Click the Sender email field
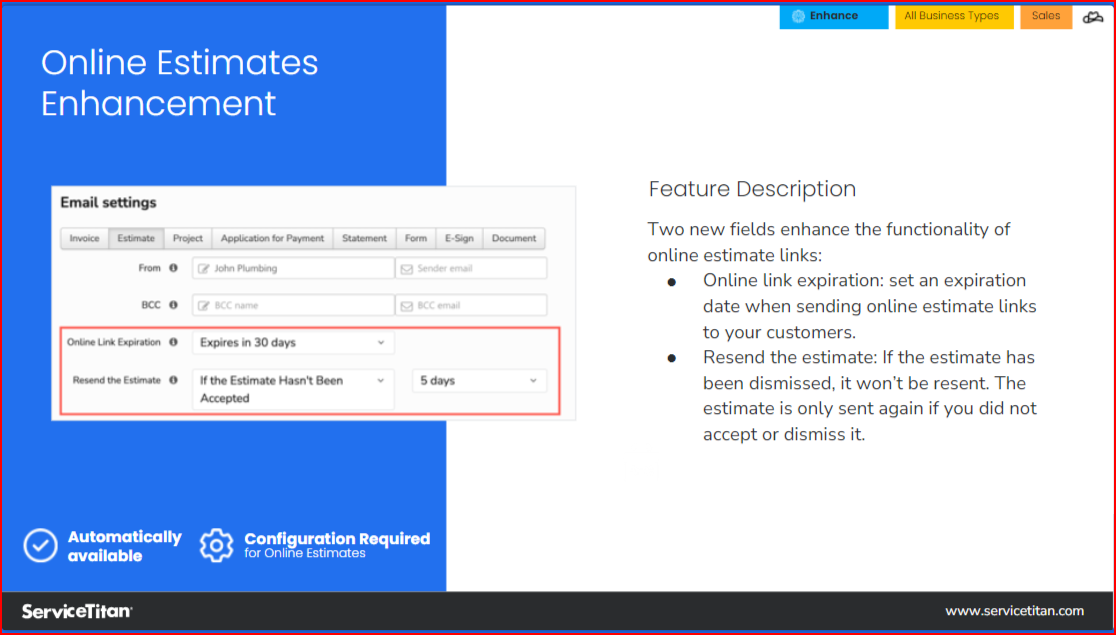Screen dimensions: 1116x635 (x=471, y=268)
